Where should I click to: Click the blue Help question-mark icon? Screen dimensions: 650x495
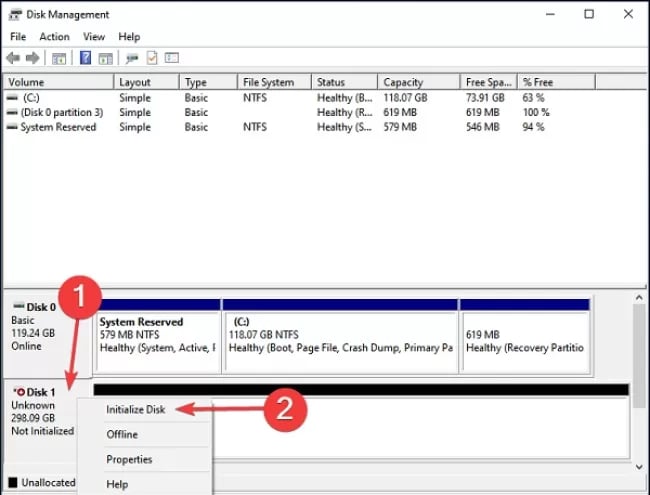tap(85, 58)
